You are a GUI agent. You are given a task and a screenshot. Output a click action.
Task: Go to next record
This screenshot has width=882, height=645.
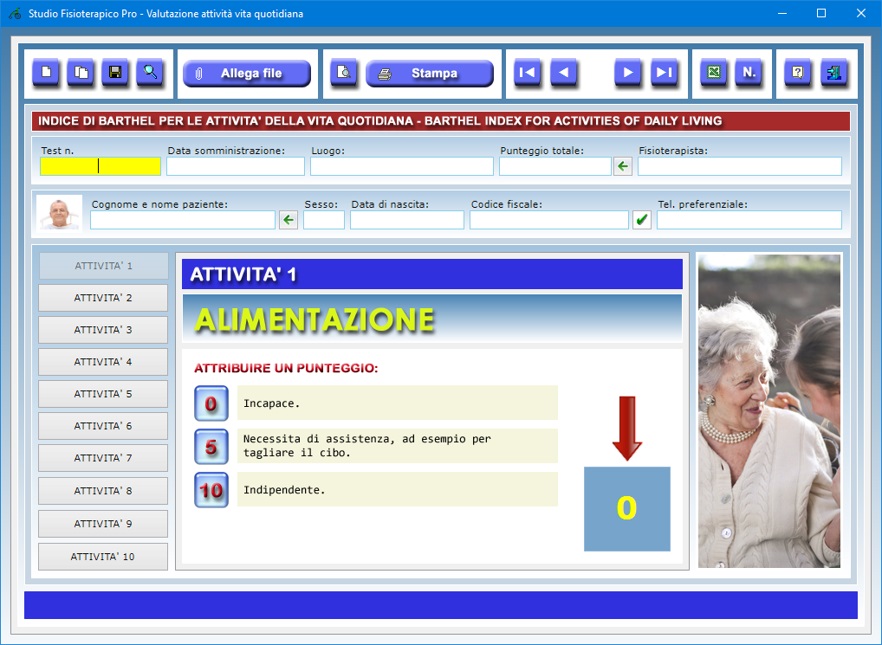[628, 73]
